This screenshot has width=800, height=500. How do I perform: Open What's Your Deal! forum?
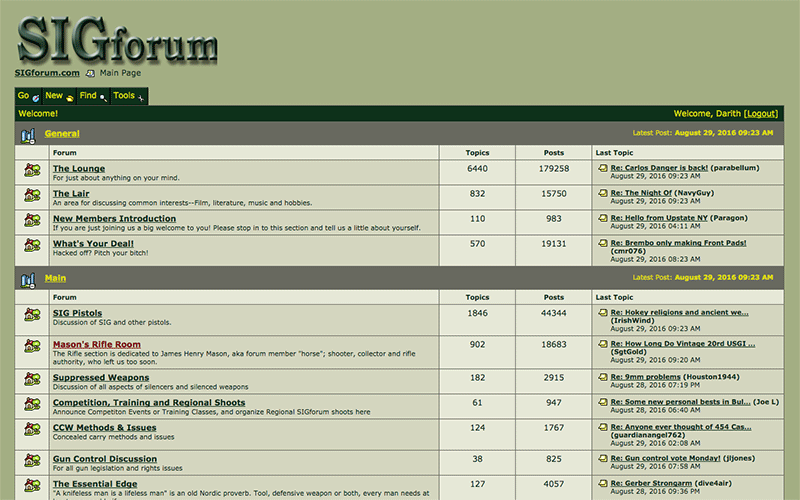pos(93,243)
